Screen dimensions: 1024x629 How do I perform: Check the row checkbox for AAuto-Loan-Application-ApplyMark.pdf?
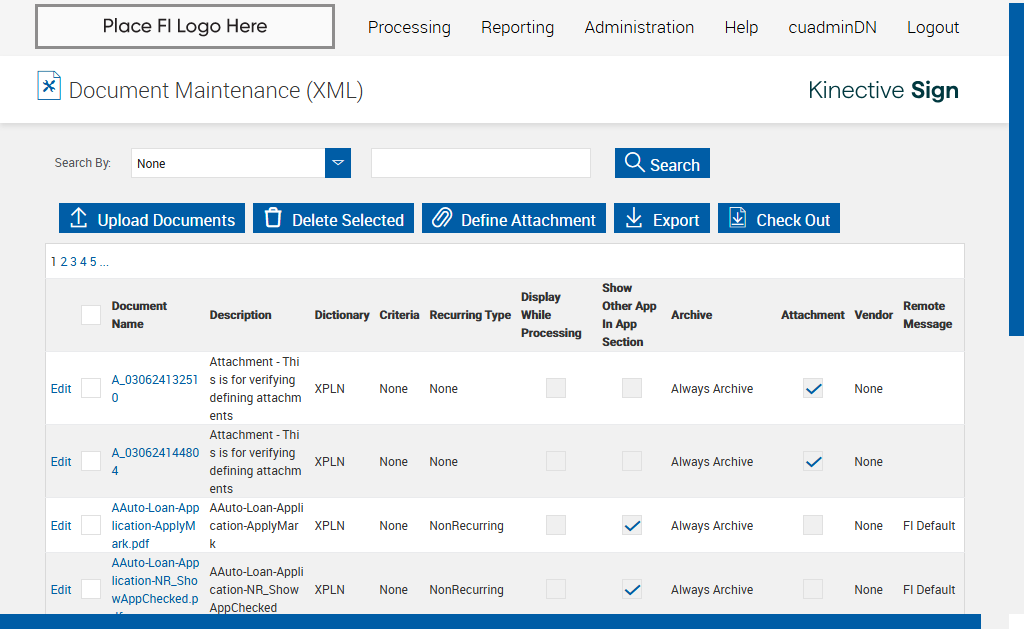(91, 525)
